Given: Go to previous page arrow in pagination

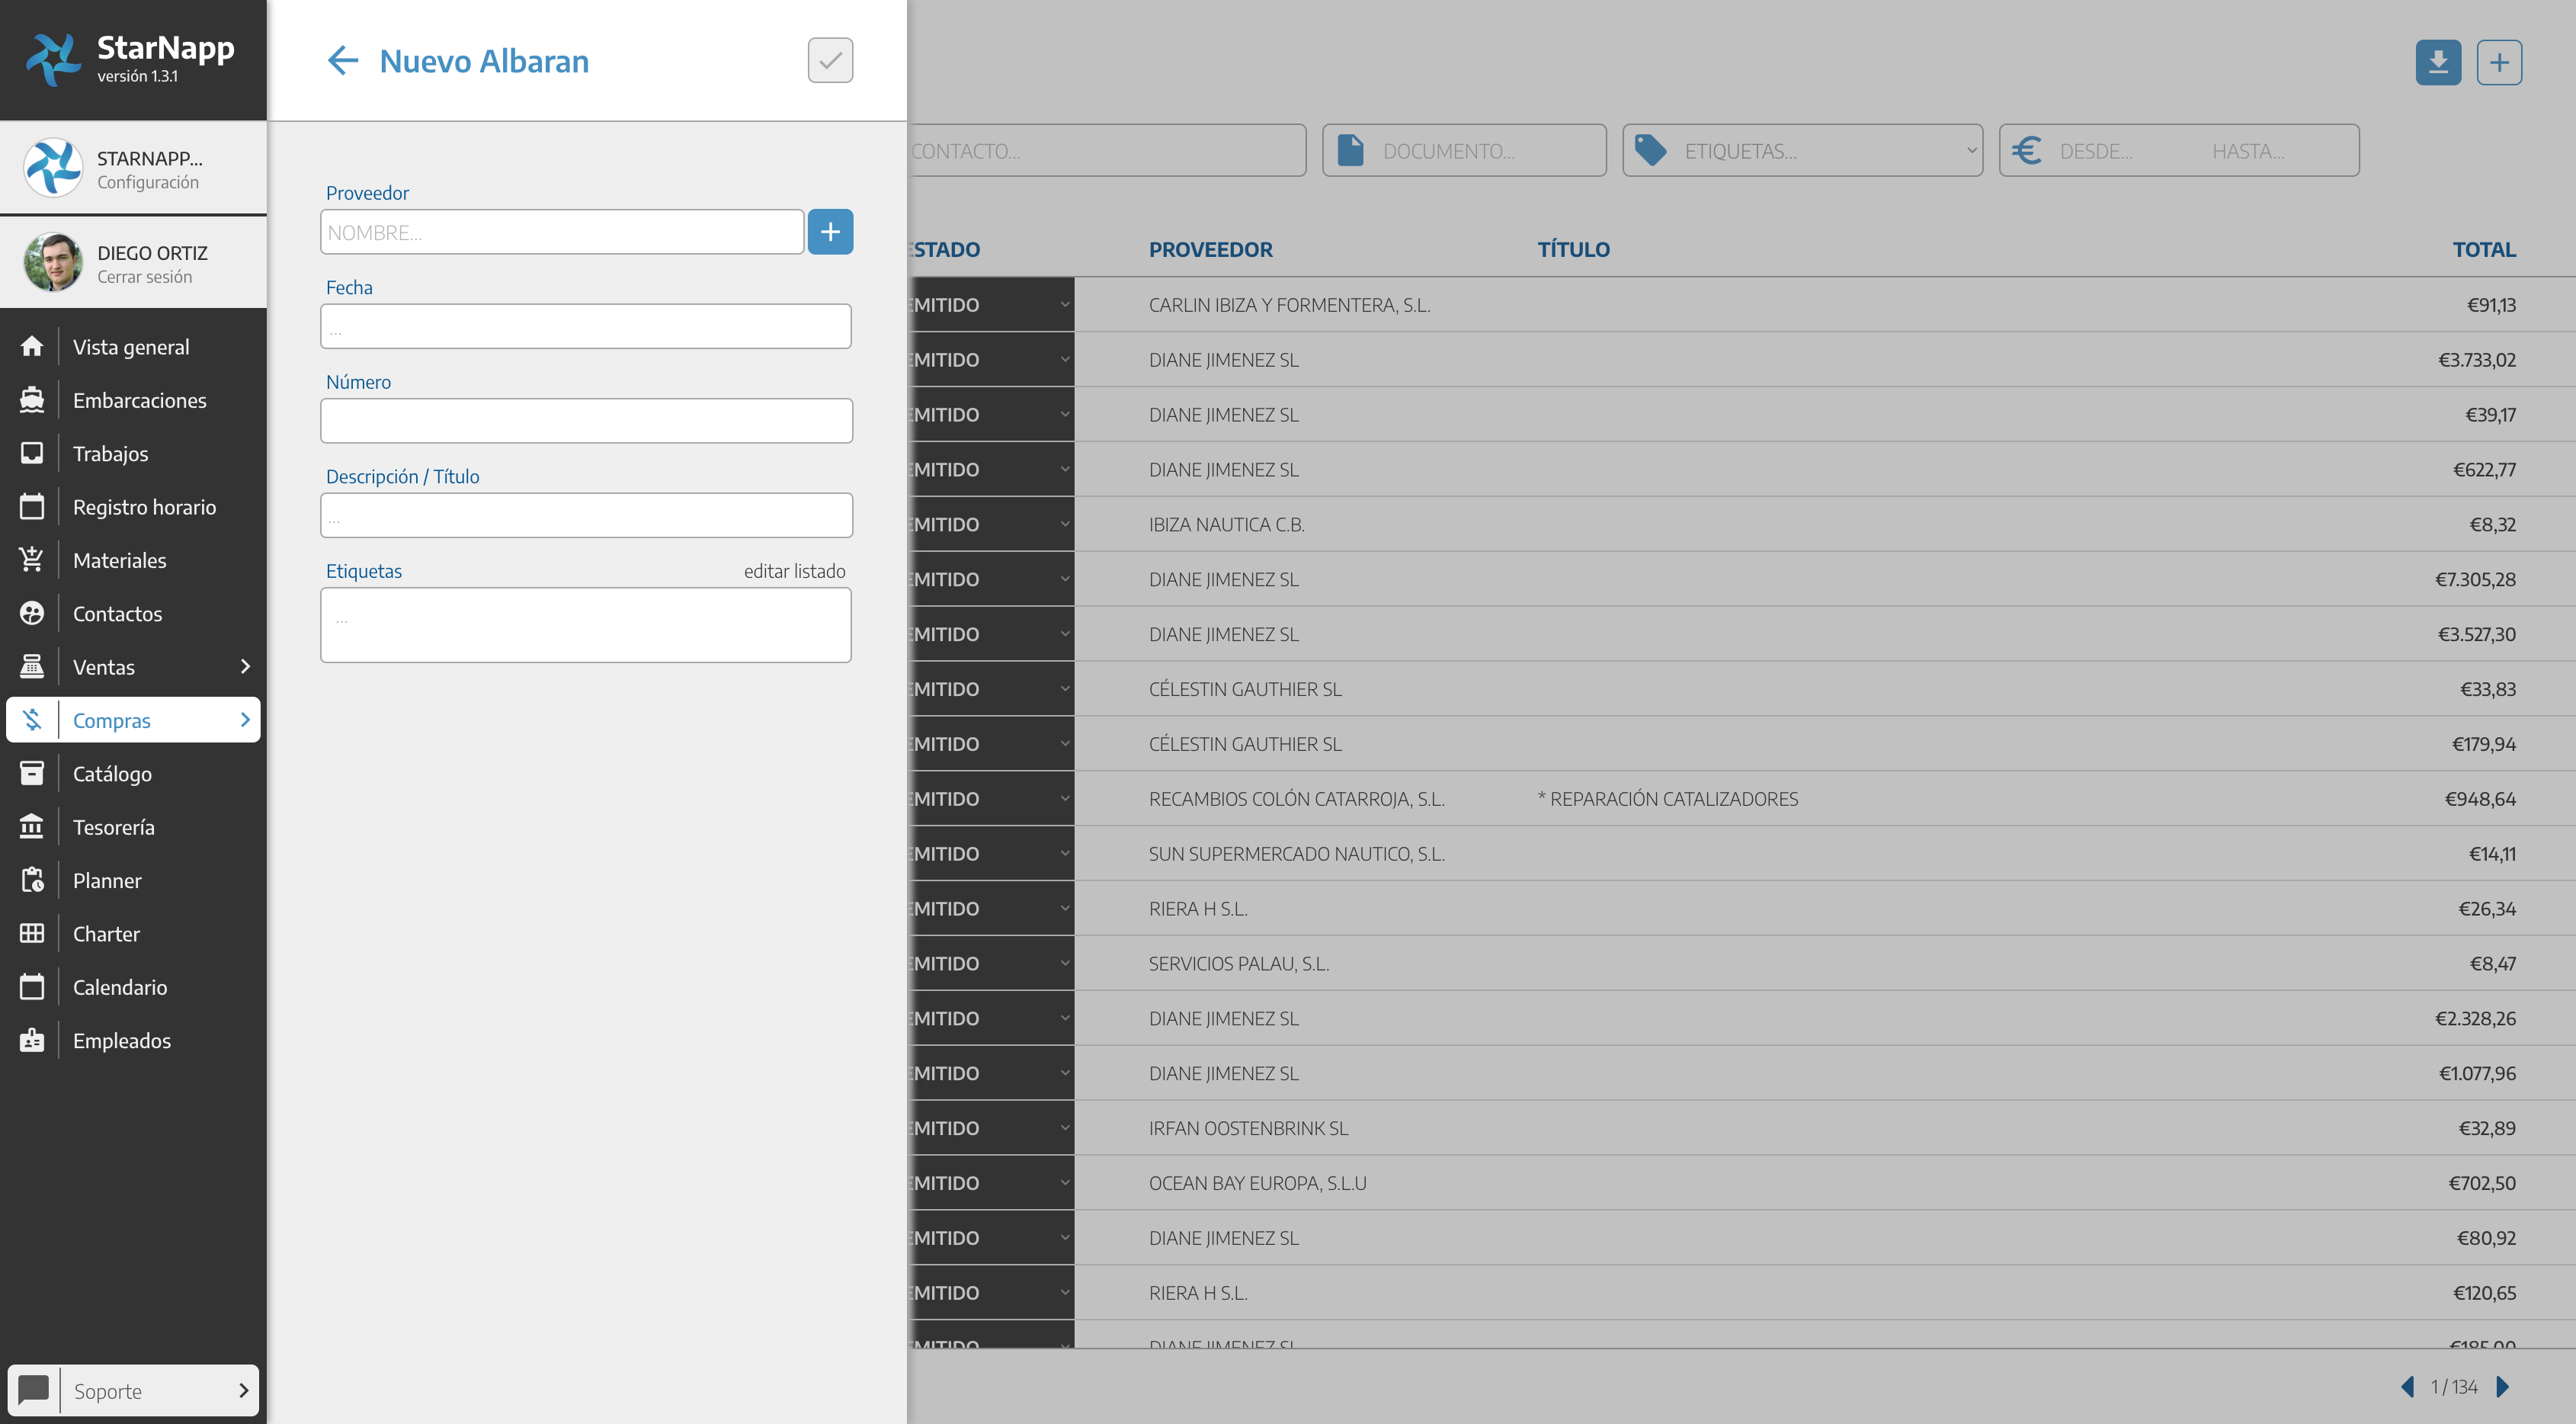Looking at the screenshot, I should pos(2408,1387).
